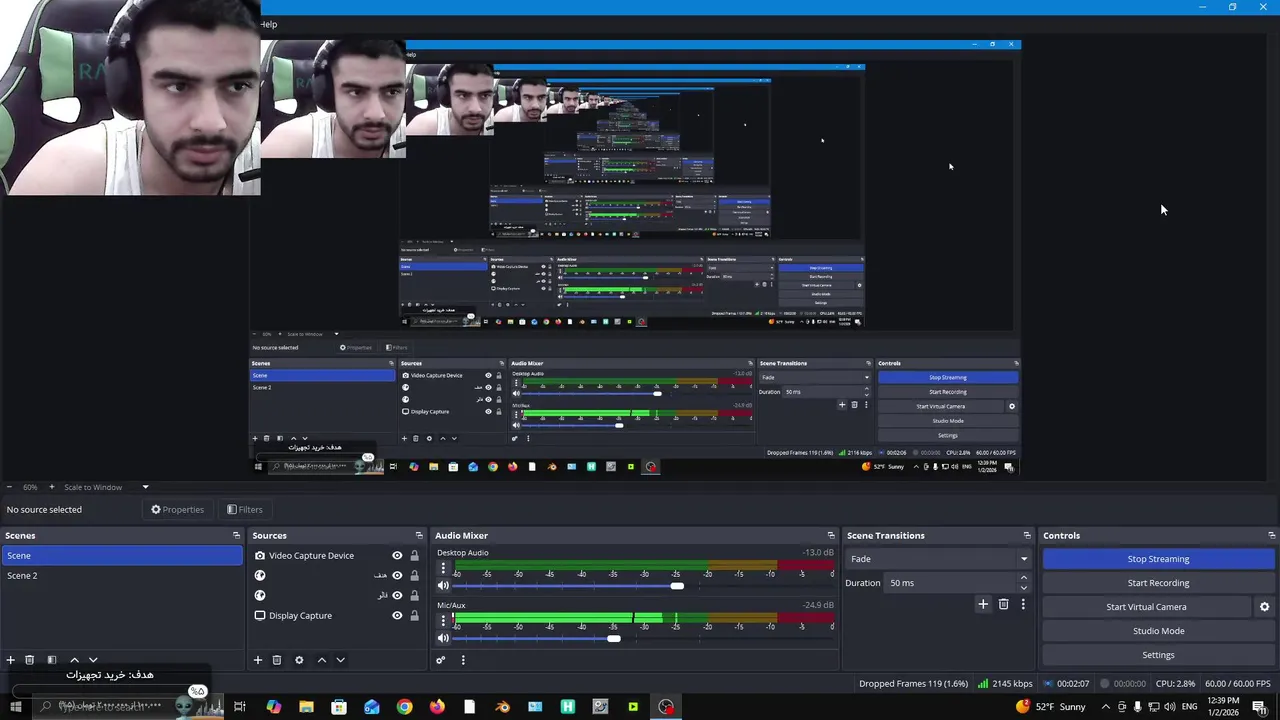This screenshot has height=720, width=1280.
Task: Open OBS icon in Windows taskbar
Action: 666,707
